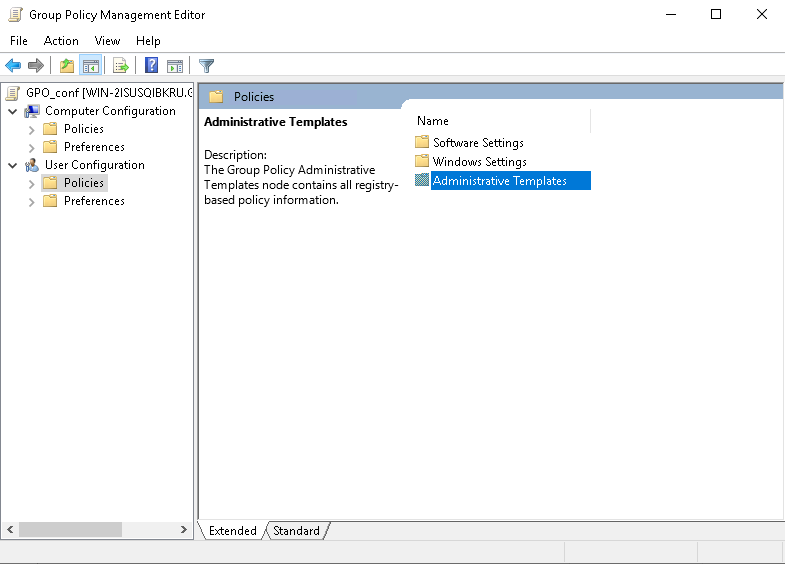This screenshot has width=785, height=564.
Task: Open Help using the question mark icon
Action: 152,66
